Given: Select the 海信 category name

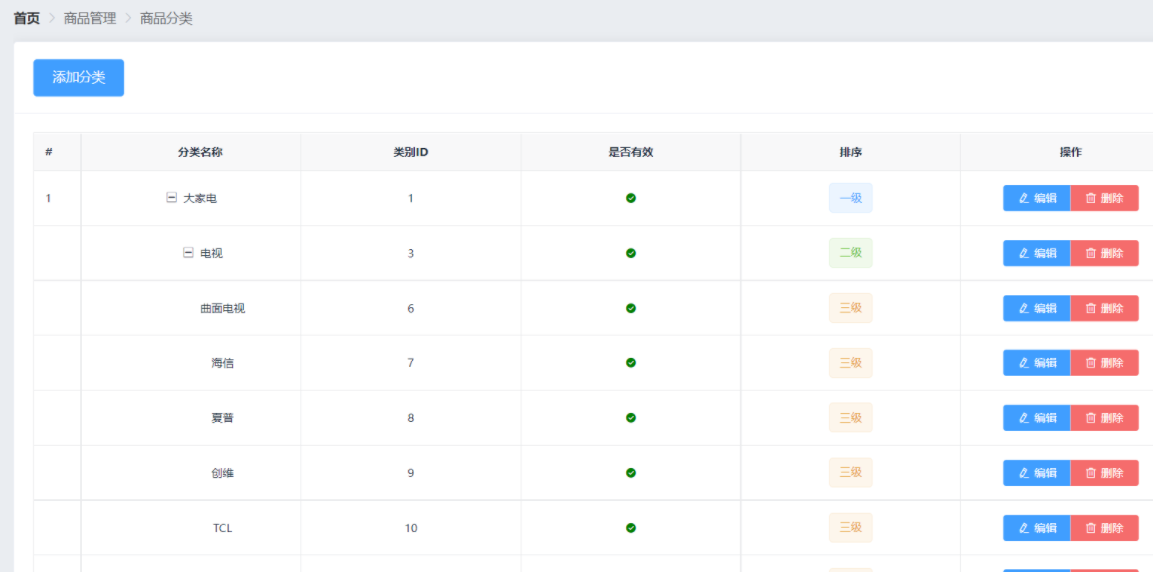Looking at the screenshot, I should tap(223, 362).
